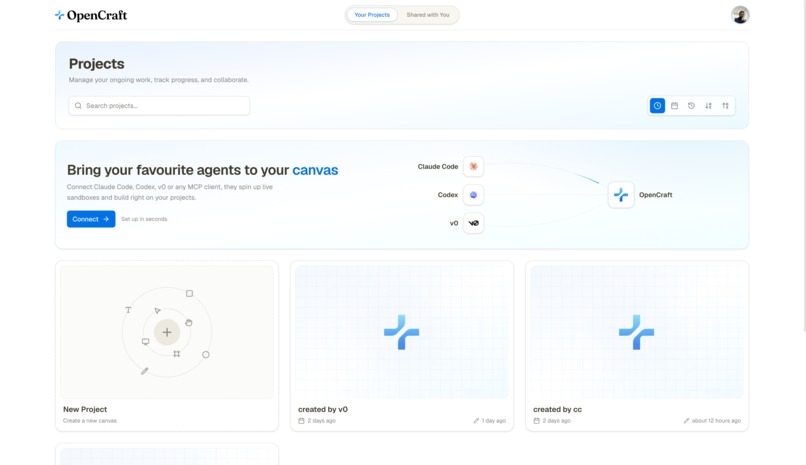Click the Codex agent icon
806x465 pixels.
(473, 195)
